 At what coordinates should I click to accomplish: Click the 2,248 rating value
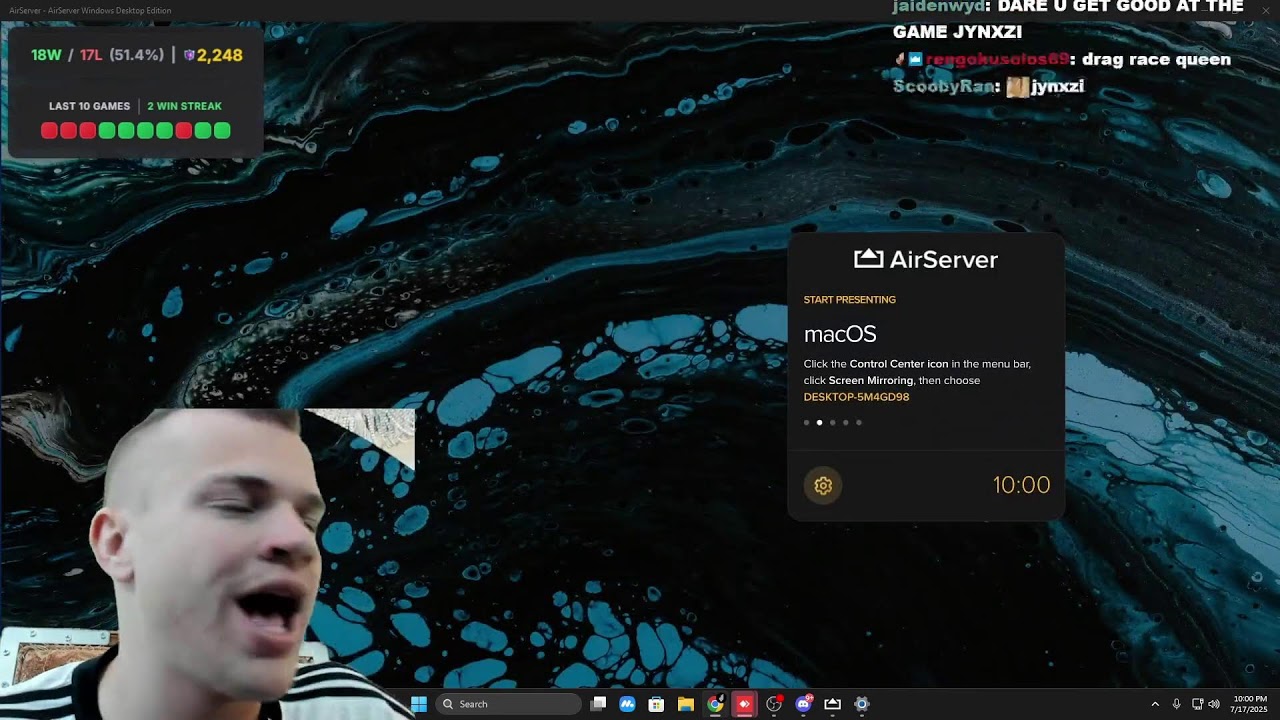pos(220,55)
